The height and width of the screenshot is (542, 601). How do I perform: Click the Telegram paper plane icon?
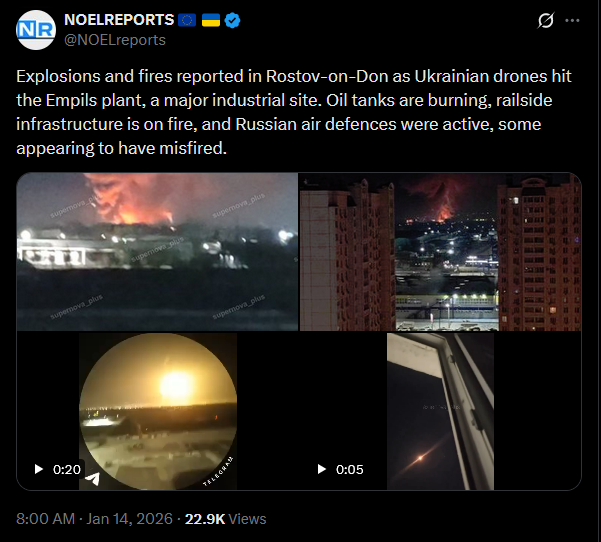92,479
